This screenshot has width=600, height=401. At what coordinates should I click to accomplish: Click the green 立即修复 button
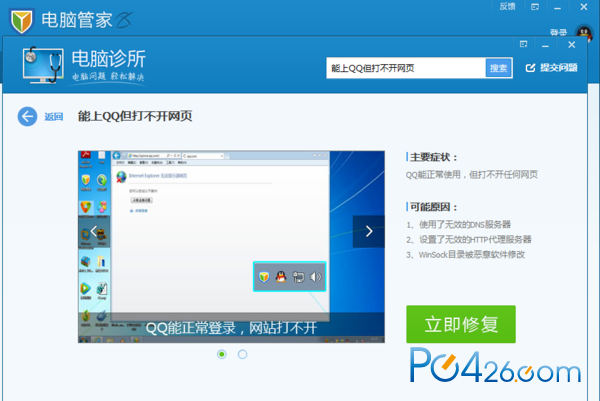point(461,324)
